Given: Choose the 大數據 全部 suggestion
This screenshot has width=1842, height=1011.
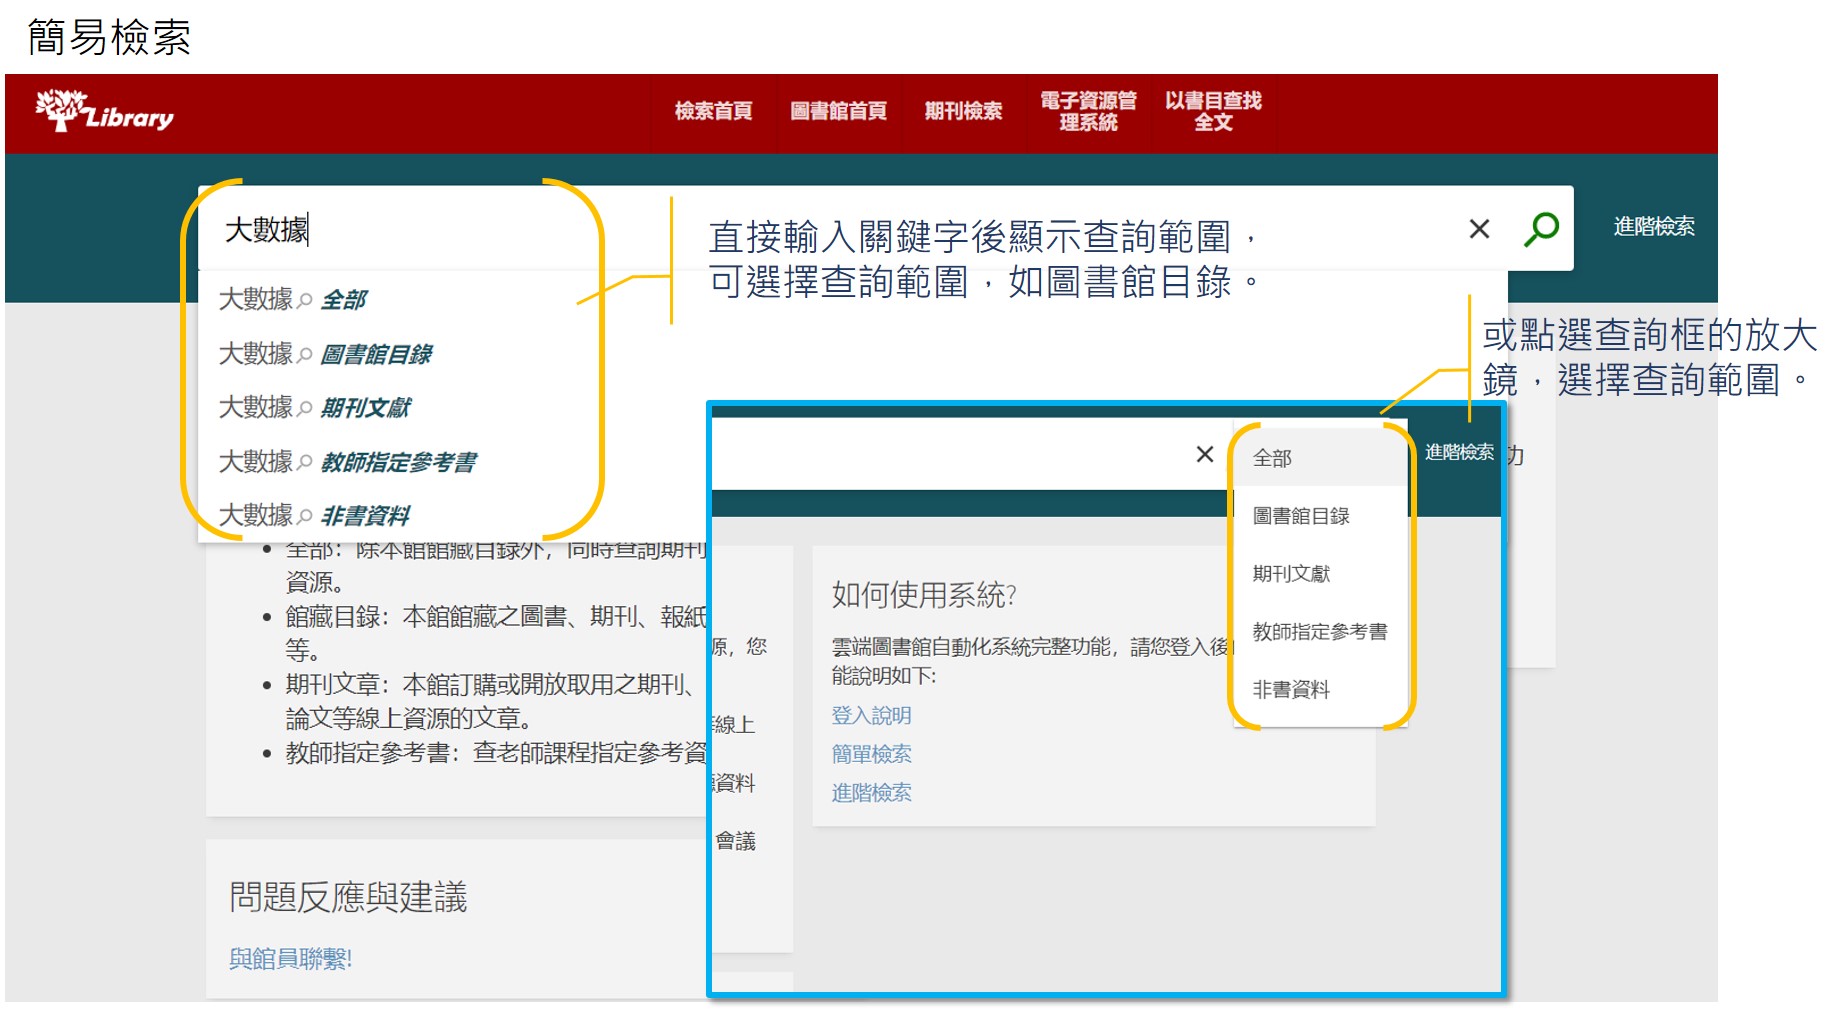Looking at the screenshot, I should (294, 300).
